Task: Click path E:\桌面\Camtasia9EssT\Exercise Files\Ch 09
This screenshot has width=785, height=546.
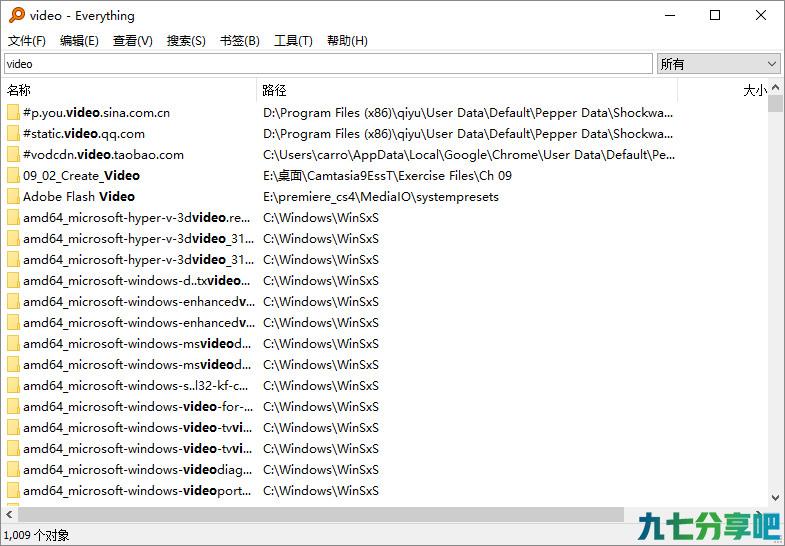Action: [387, 176]
